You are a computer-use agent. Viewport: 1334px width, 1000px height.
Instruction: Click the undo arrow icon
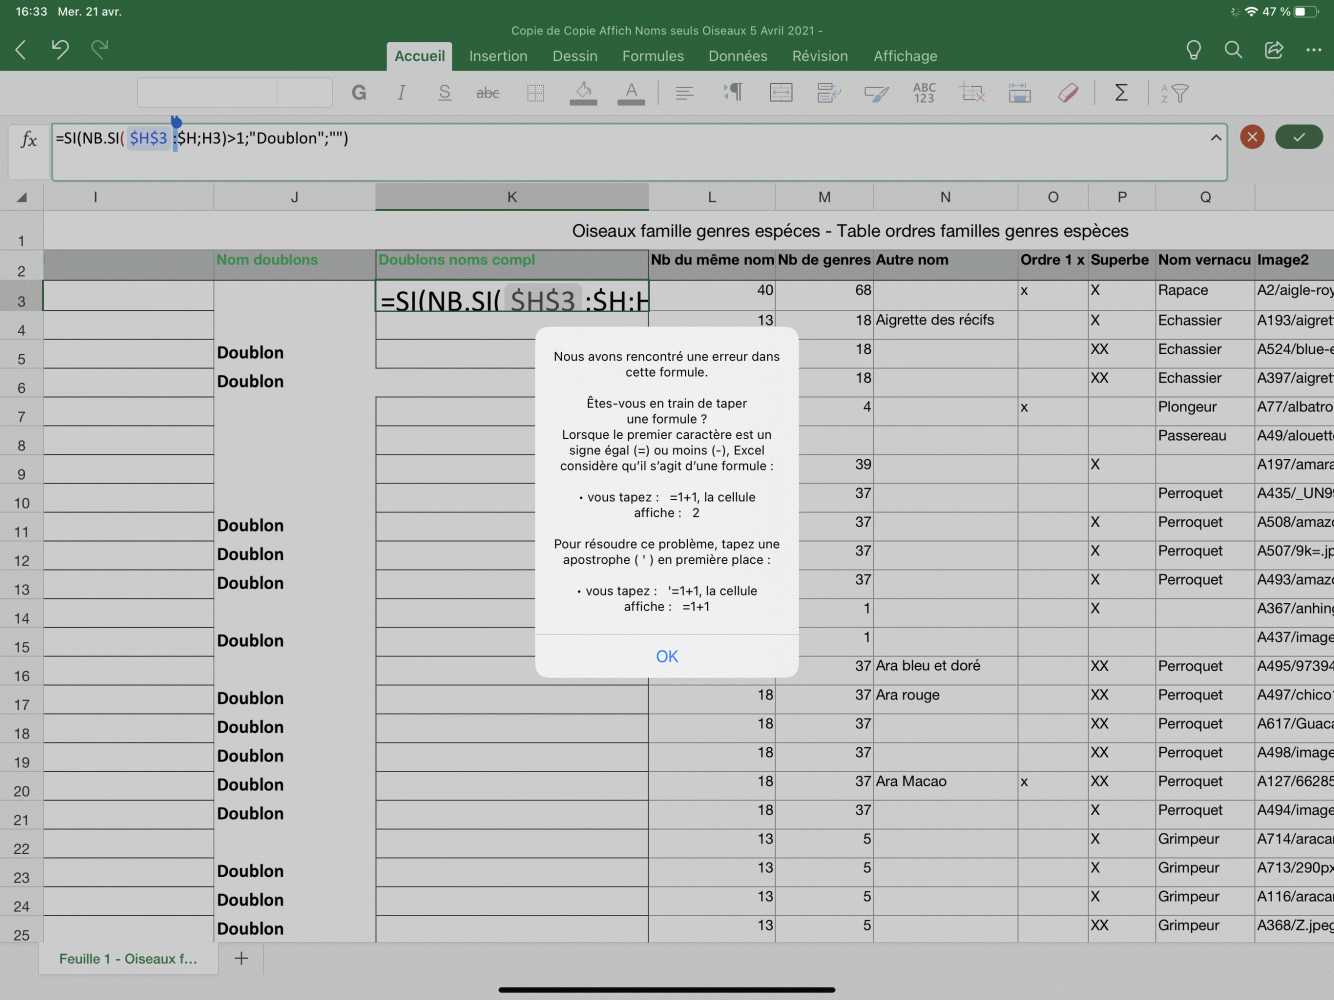(60, 49)
